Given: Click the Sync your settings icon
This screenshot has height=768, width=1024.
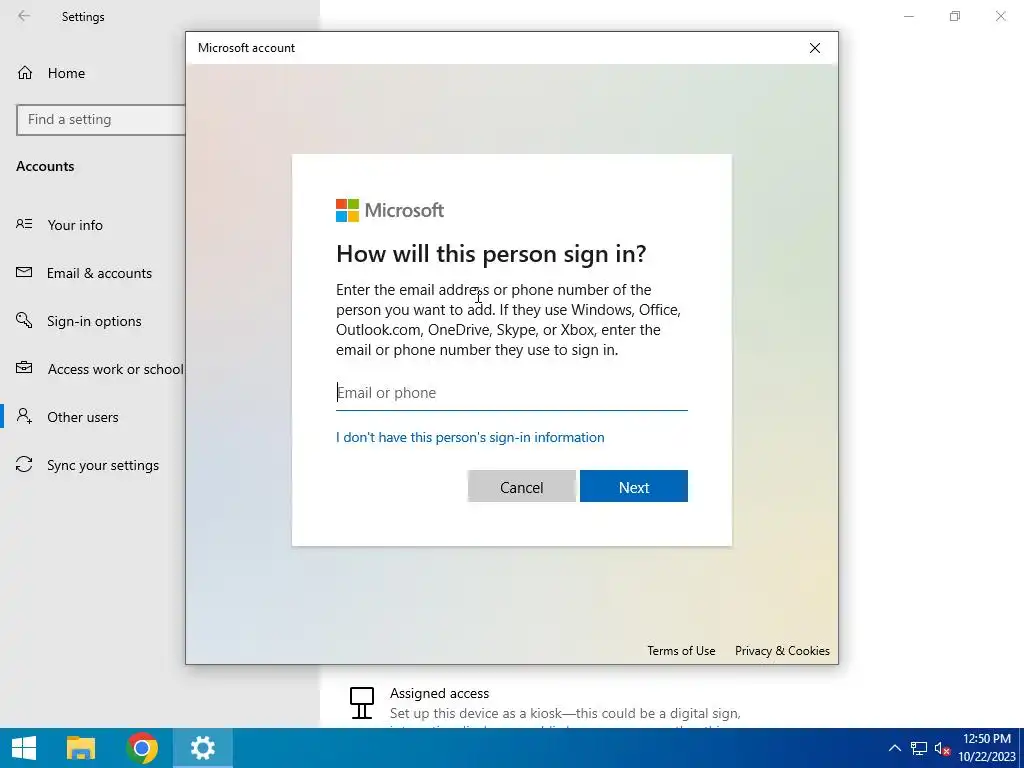Looking at the screenshot, I should coord(24,464).
